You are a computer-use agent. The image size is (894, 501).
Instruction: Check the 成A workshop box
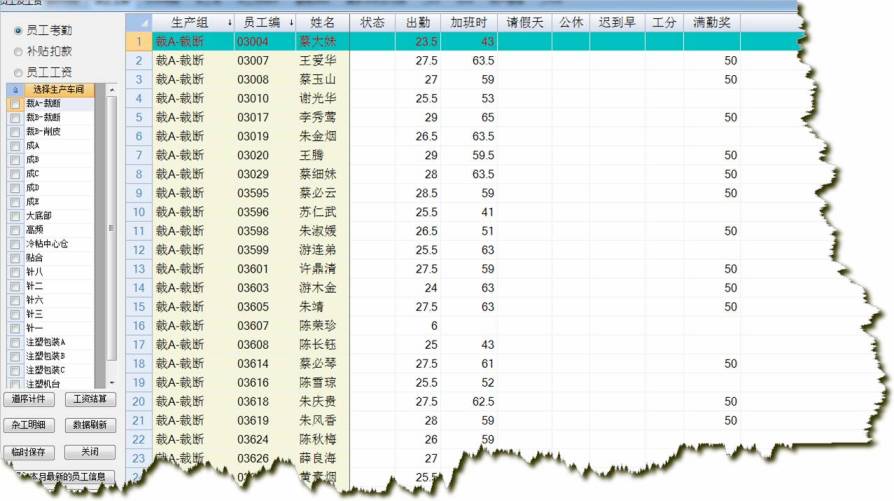[x=15, y=146]
